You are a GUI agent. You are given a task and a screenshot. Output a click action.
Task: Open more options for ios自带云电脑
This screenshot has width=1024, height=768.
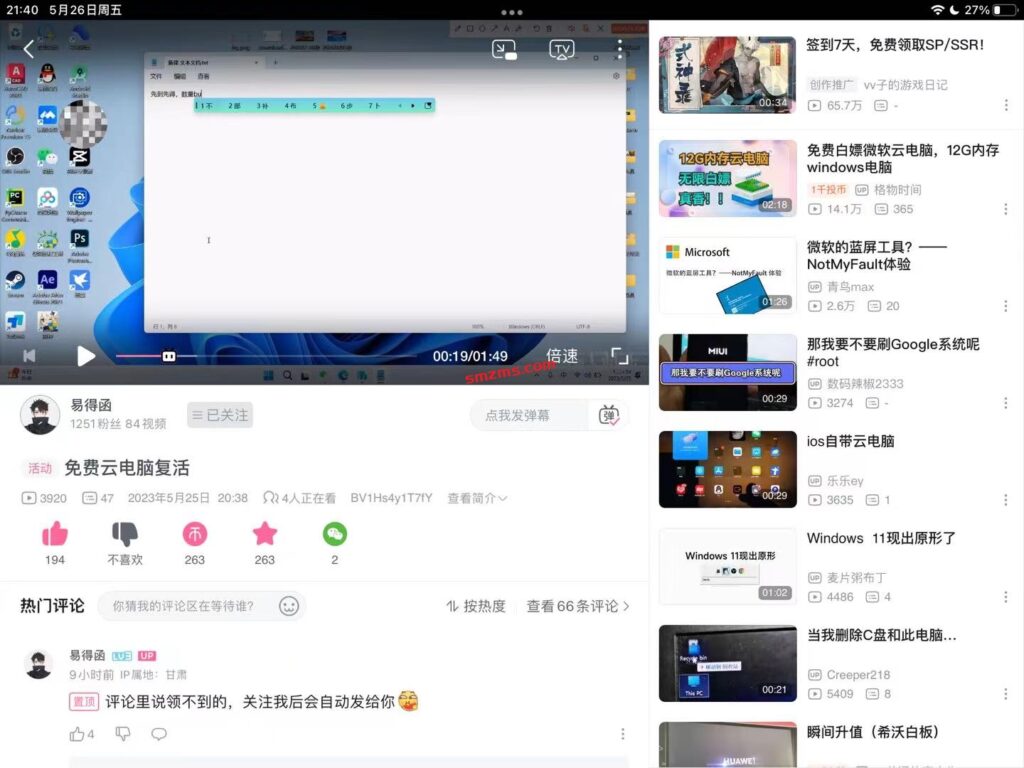[x=1006, y=500]
